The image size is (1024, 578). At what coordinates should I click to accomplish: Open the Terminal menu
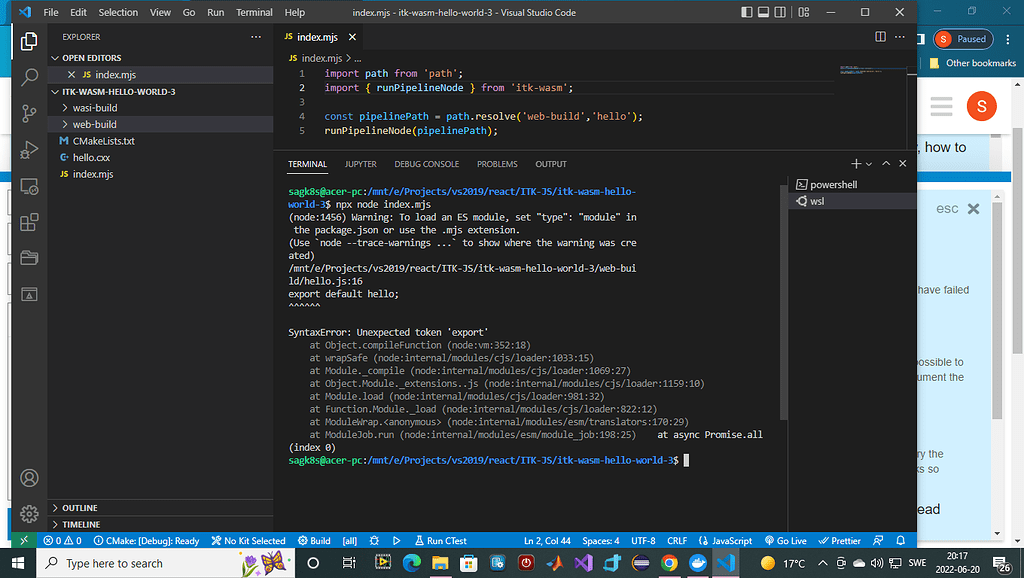[x=254, y=12]
